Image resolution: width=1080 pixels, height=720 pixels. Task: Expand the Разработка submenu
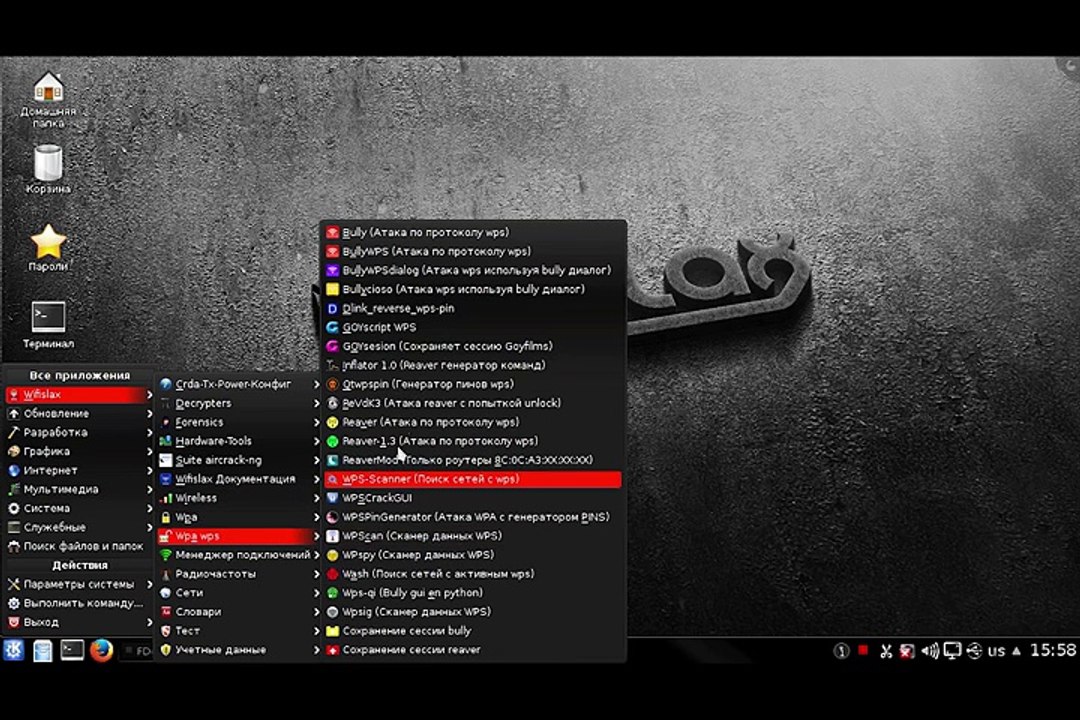point(79,432)
